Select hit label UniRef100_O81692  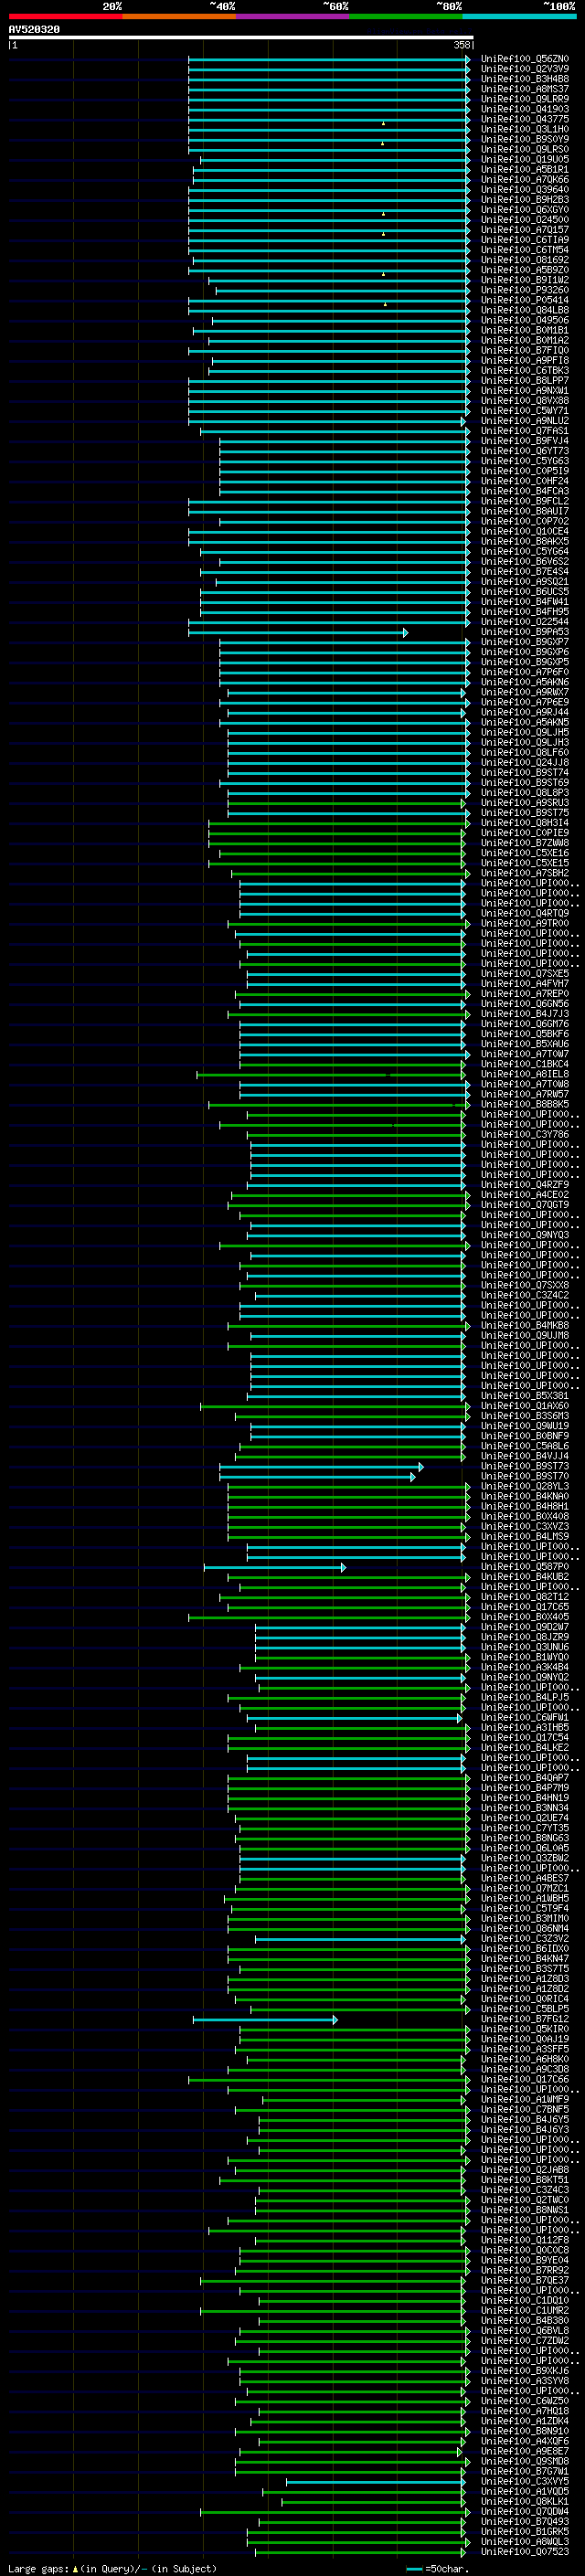tap(525, 260)
